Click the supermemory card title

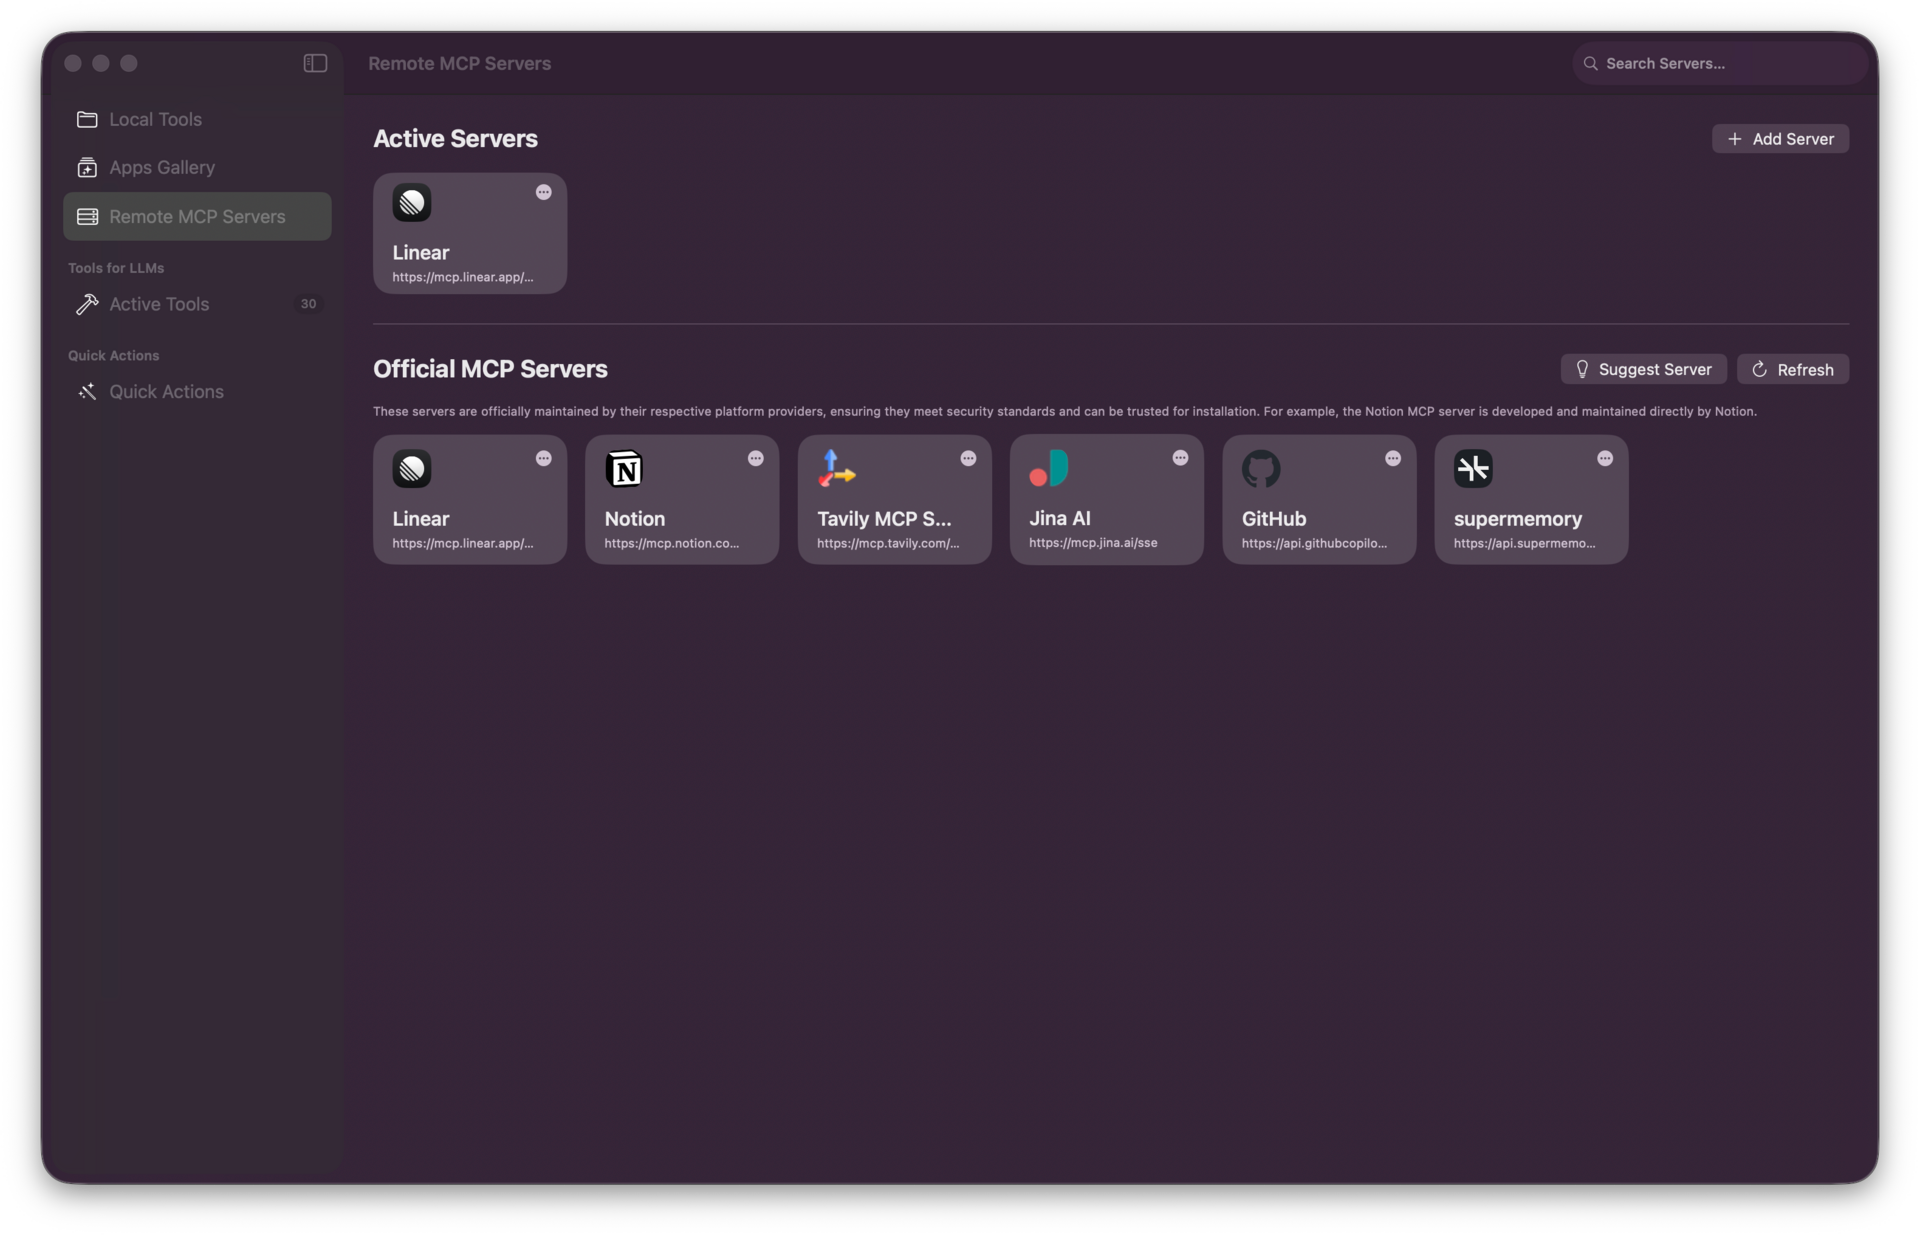tap(1517, 519)
